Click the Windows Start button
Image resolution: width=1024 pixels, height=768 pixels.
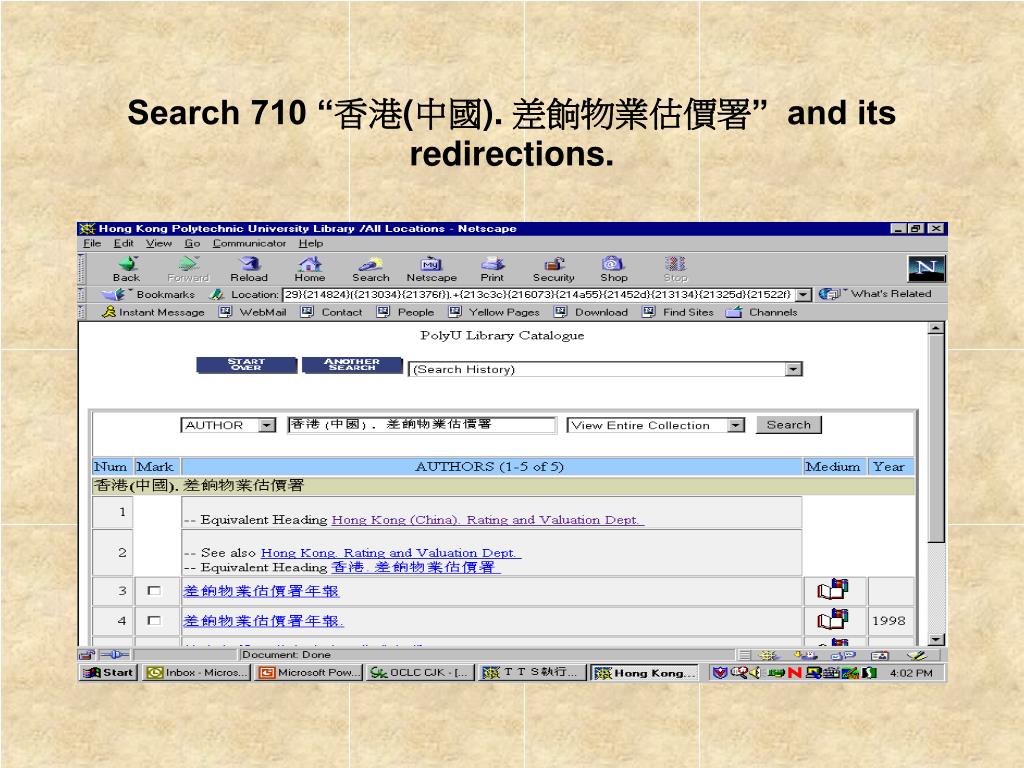click(x=108, y=673)
